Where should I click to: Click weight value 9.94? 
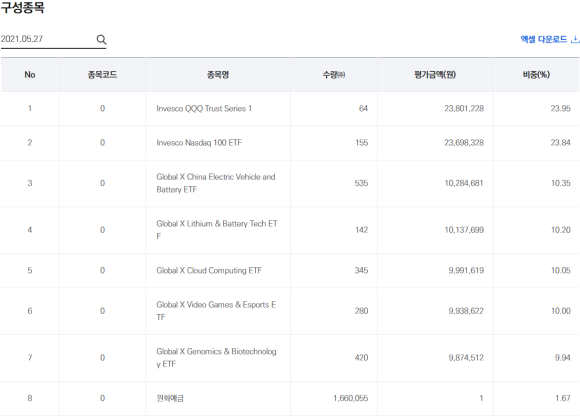pos(563,358)
